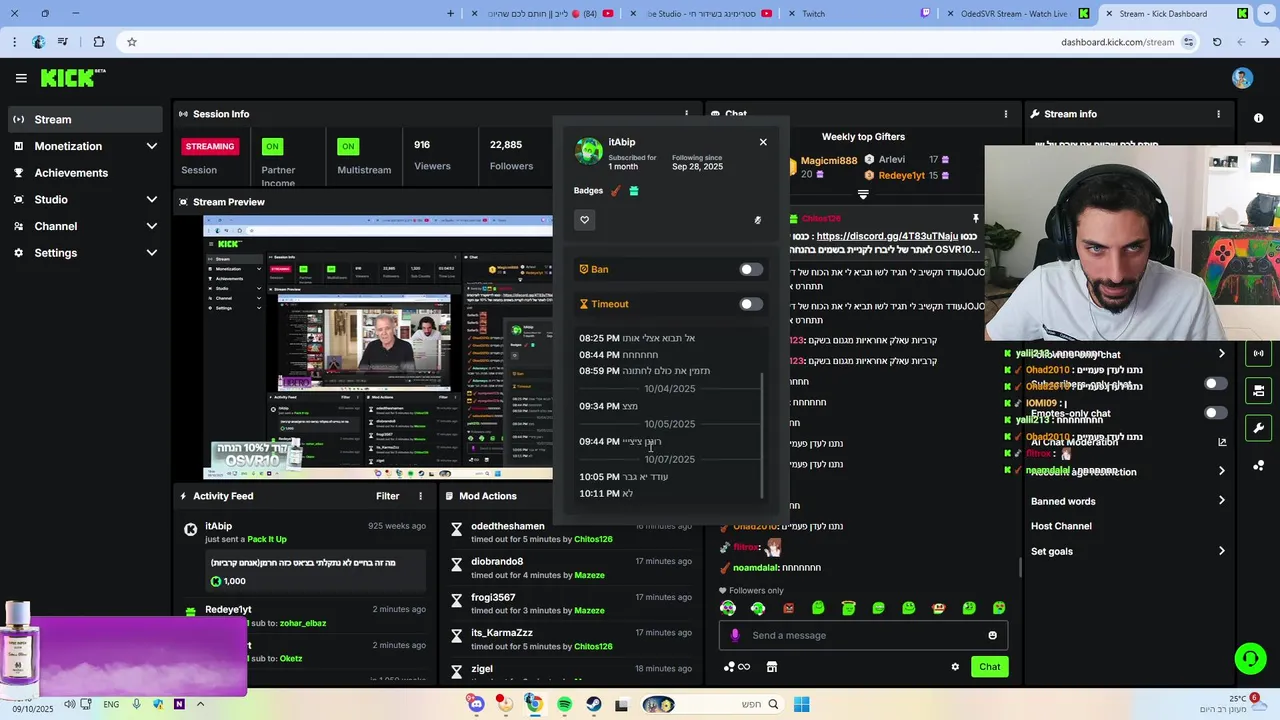Click the Stream Preview thumbnail

click(x=377, y=348)
